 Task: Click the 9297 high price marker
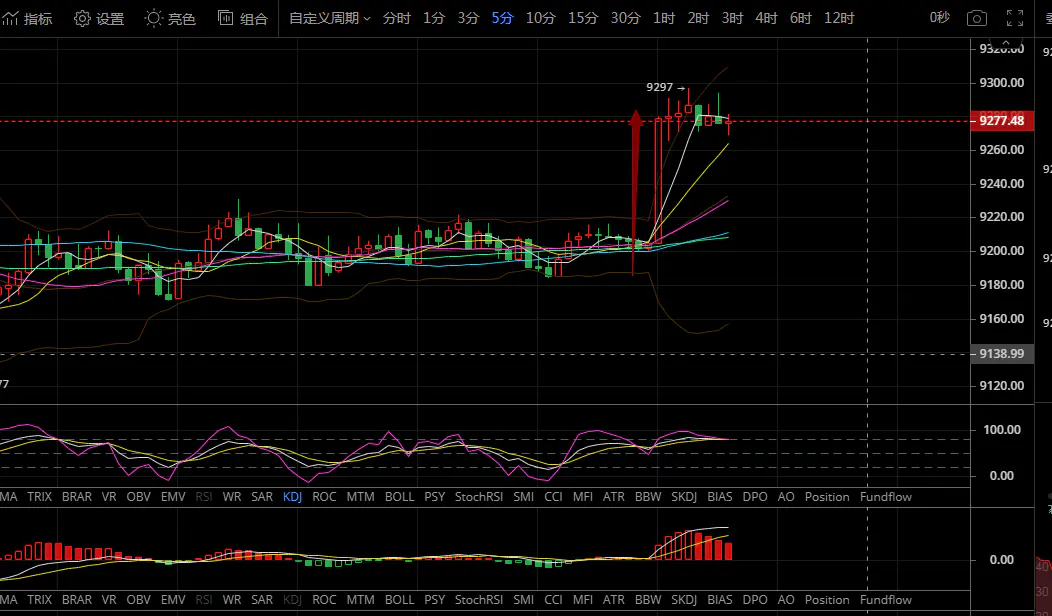[x=666, y=87]
